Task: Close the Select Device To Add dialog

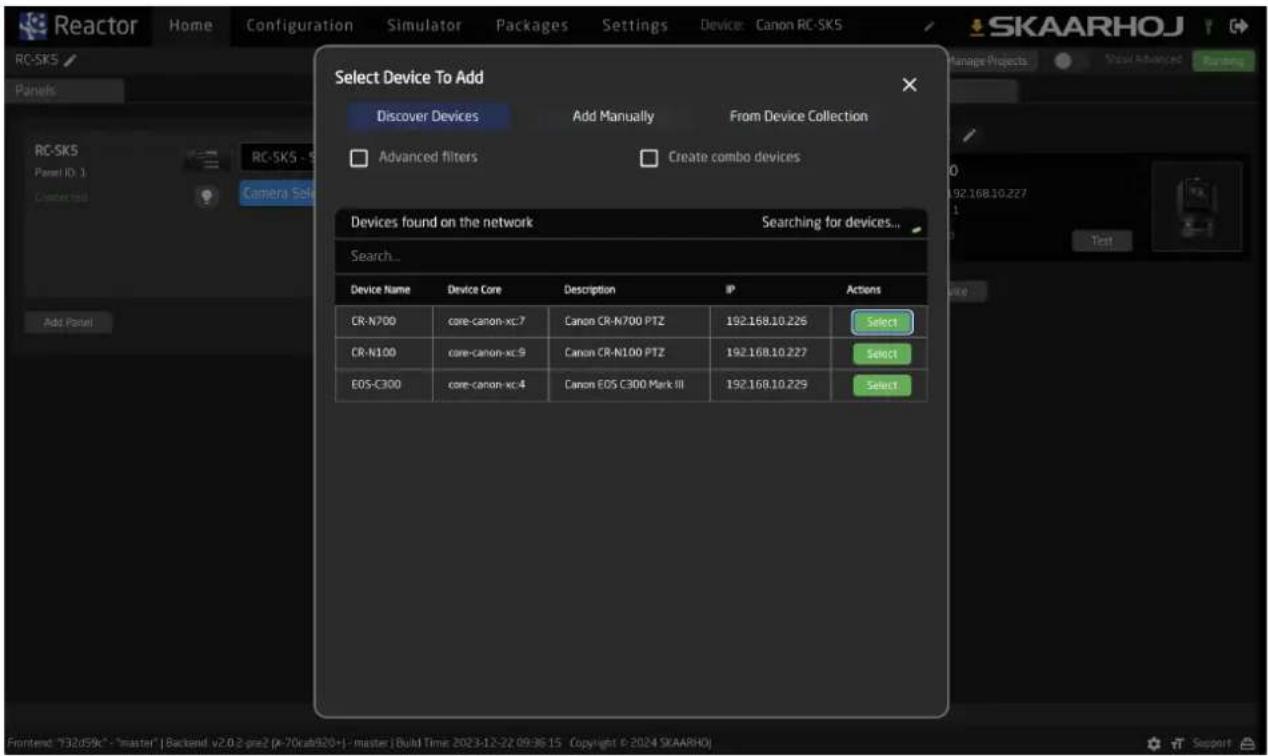Action: tap(909, 86)
